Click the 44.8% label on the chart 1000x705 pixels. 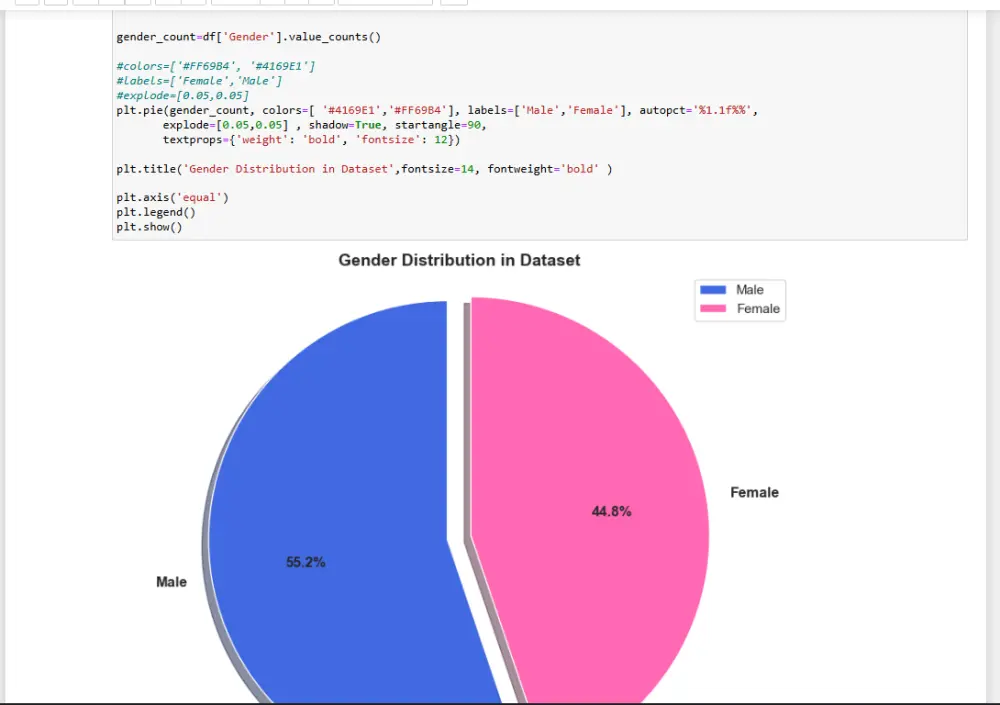coord(611,511)
